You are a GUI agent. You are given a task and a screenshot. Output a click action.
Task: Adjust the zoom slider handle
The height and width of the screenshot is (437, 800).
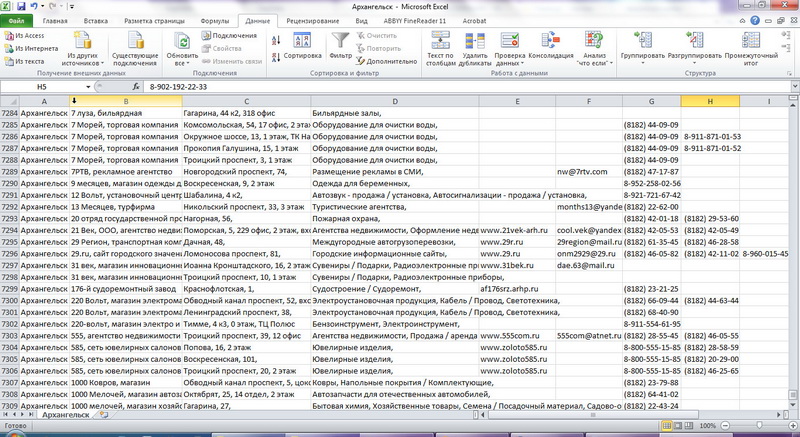[759, 425]
